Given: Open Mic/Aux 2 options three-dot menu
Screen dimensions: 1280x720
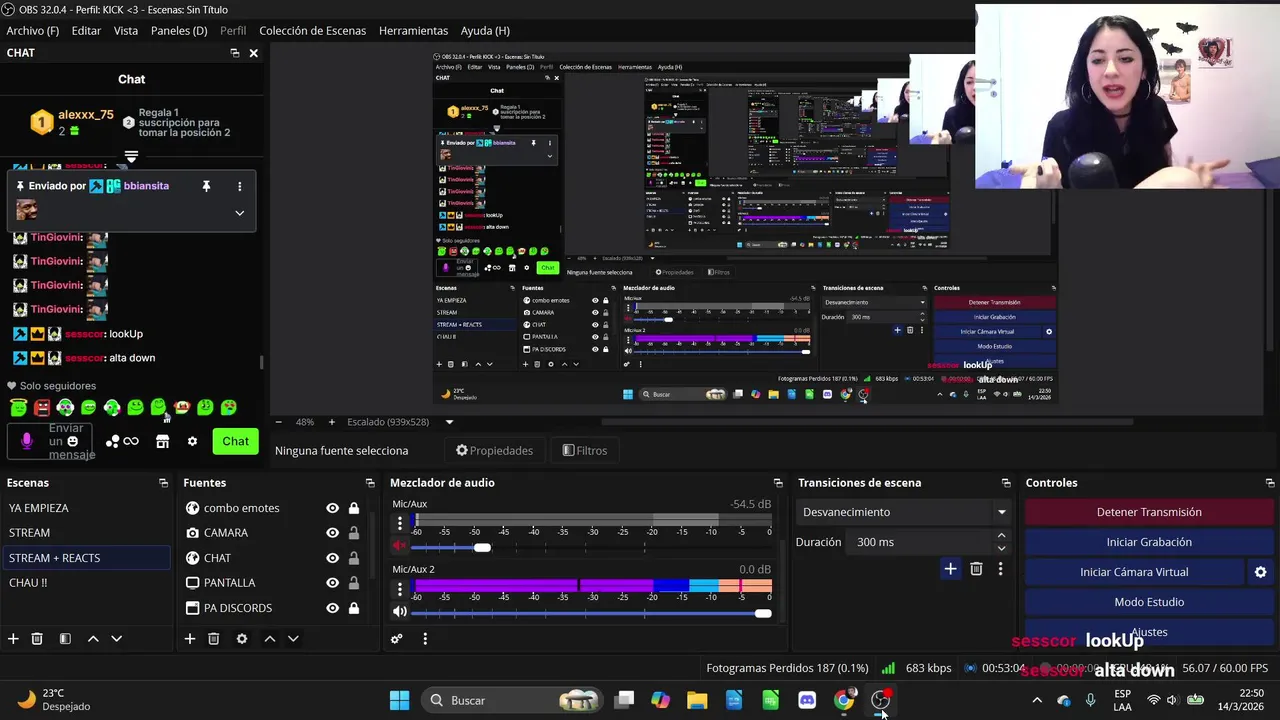Looking at the screenshot, I should point(400,588).
